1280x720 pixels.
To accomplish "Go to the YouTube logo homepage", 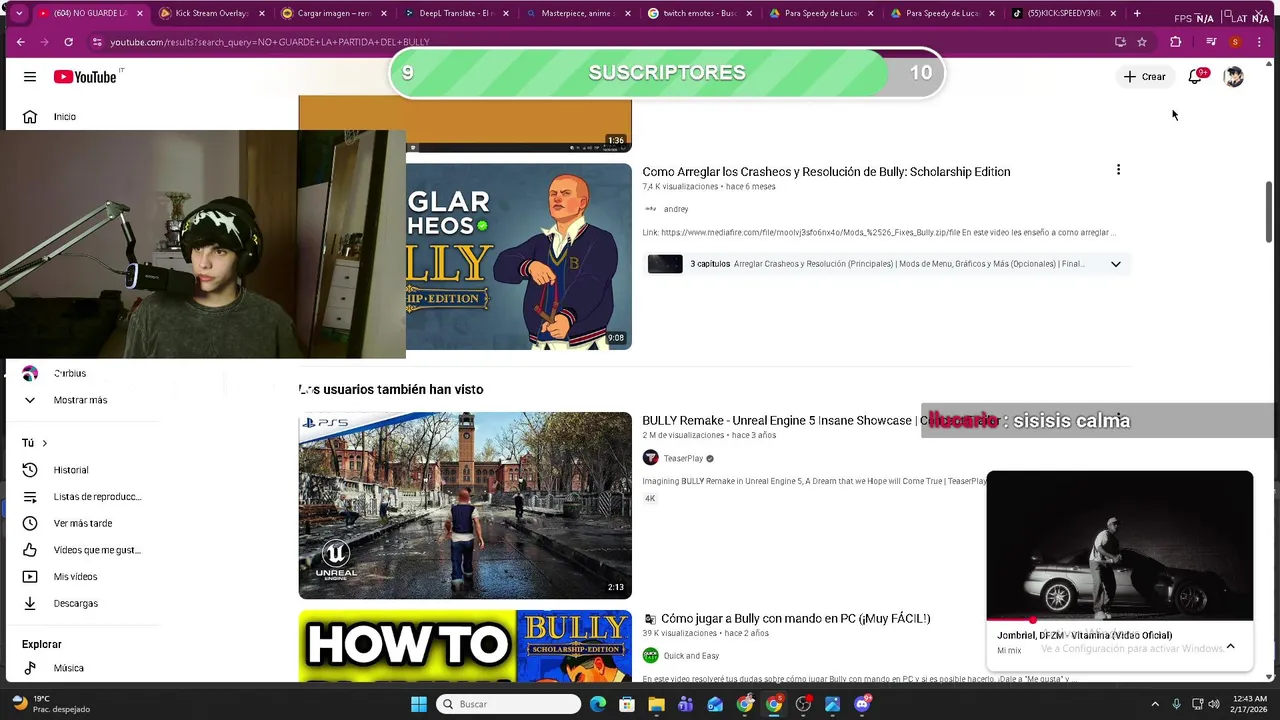I will 88,77.
